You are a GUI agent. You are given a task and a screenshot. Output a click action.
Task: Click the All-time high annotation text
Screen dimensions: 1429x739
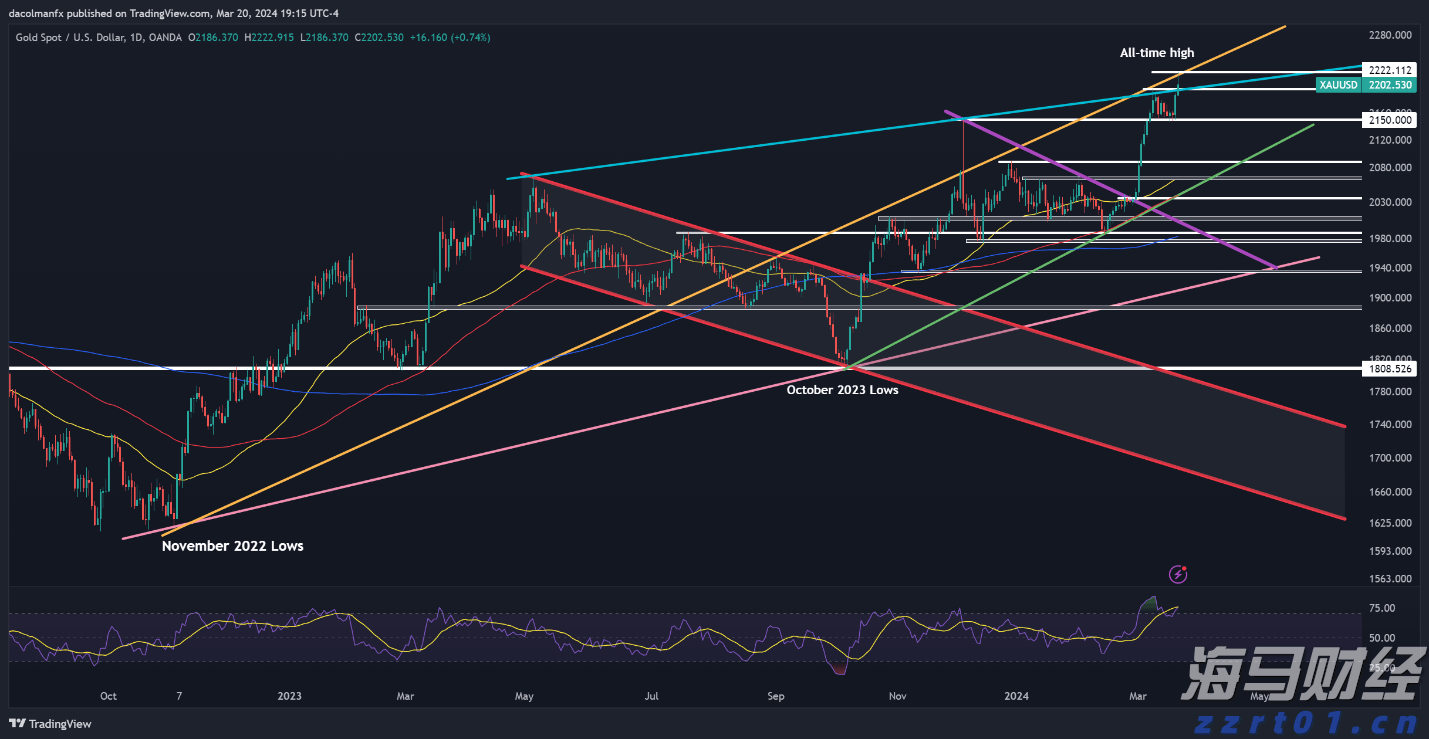(x=1156, y=52)
